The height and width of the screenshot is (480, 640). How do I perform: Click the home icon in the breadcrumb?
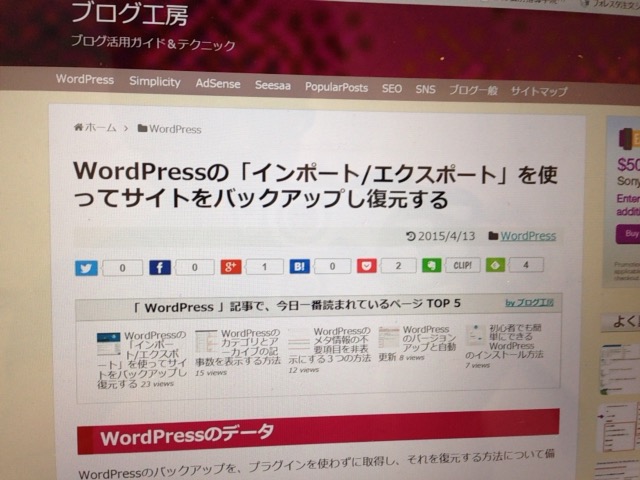coord(78,128)
